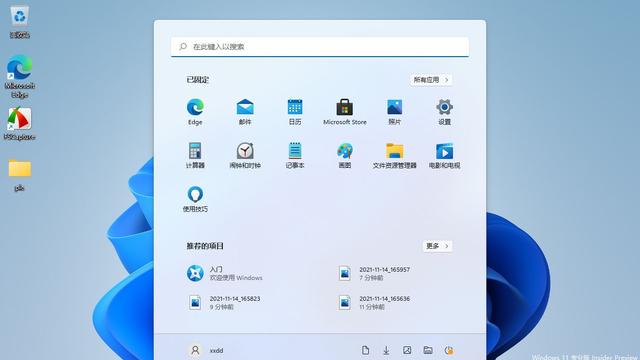Select the pic folder on desktop
The image size is (640, 360).
pyautogui.click(x=20, y=175)
